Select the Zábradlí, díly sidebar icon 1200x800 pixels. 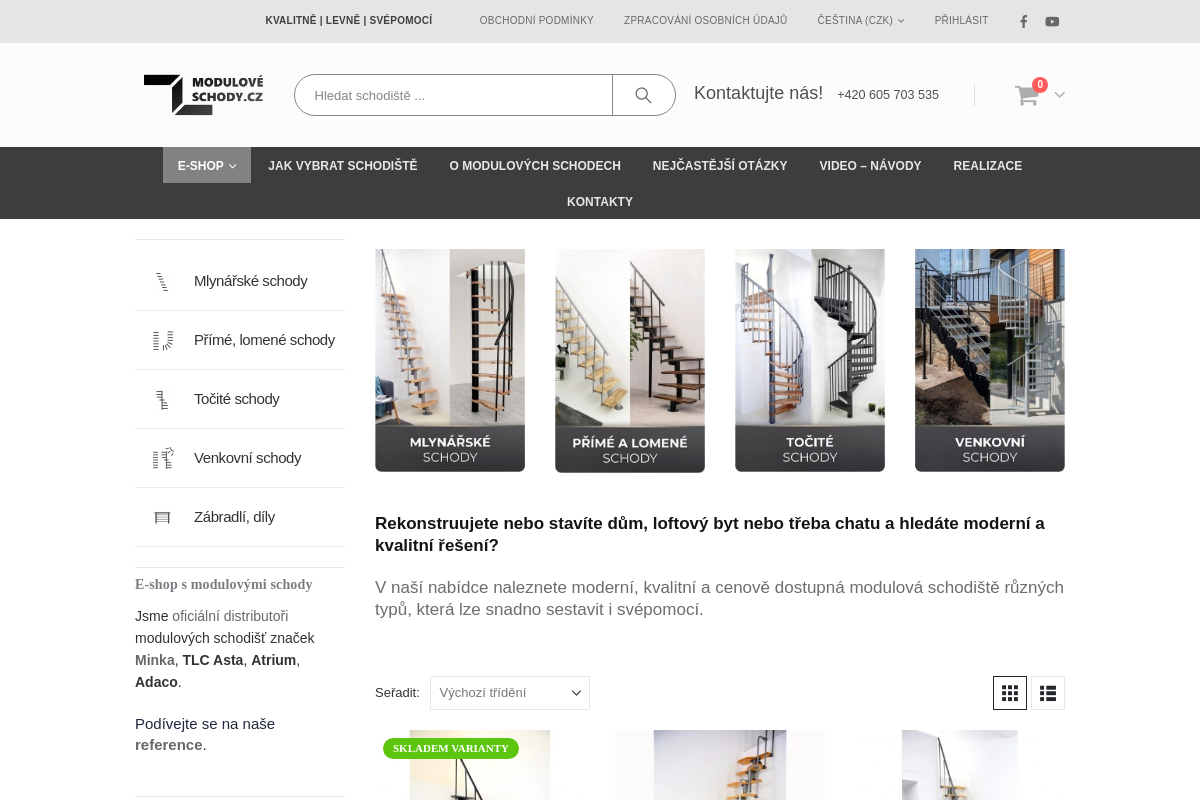point(162,518)
